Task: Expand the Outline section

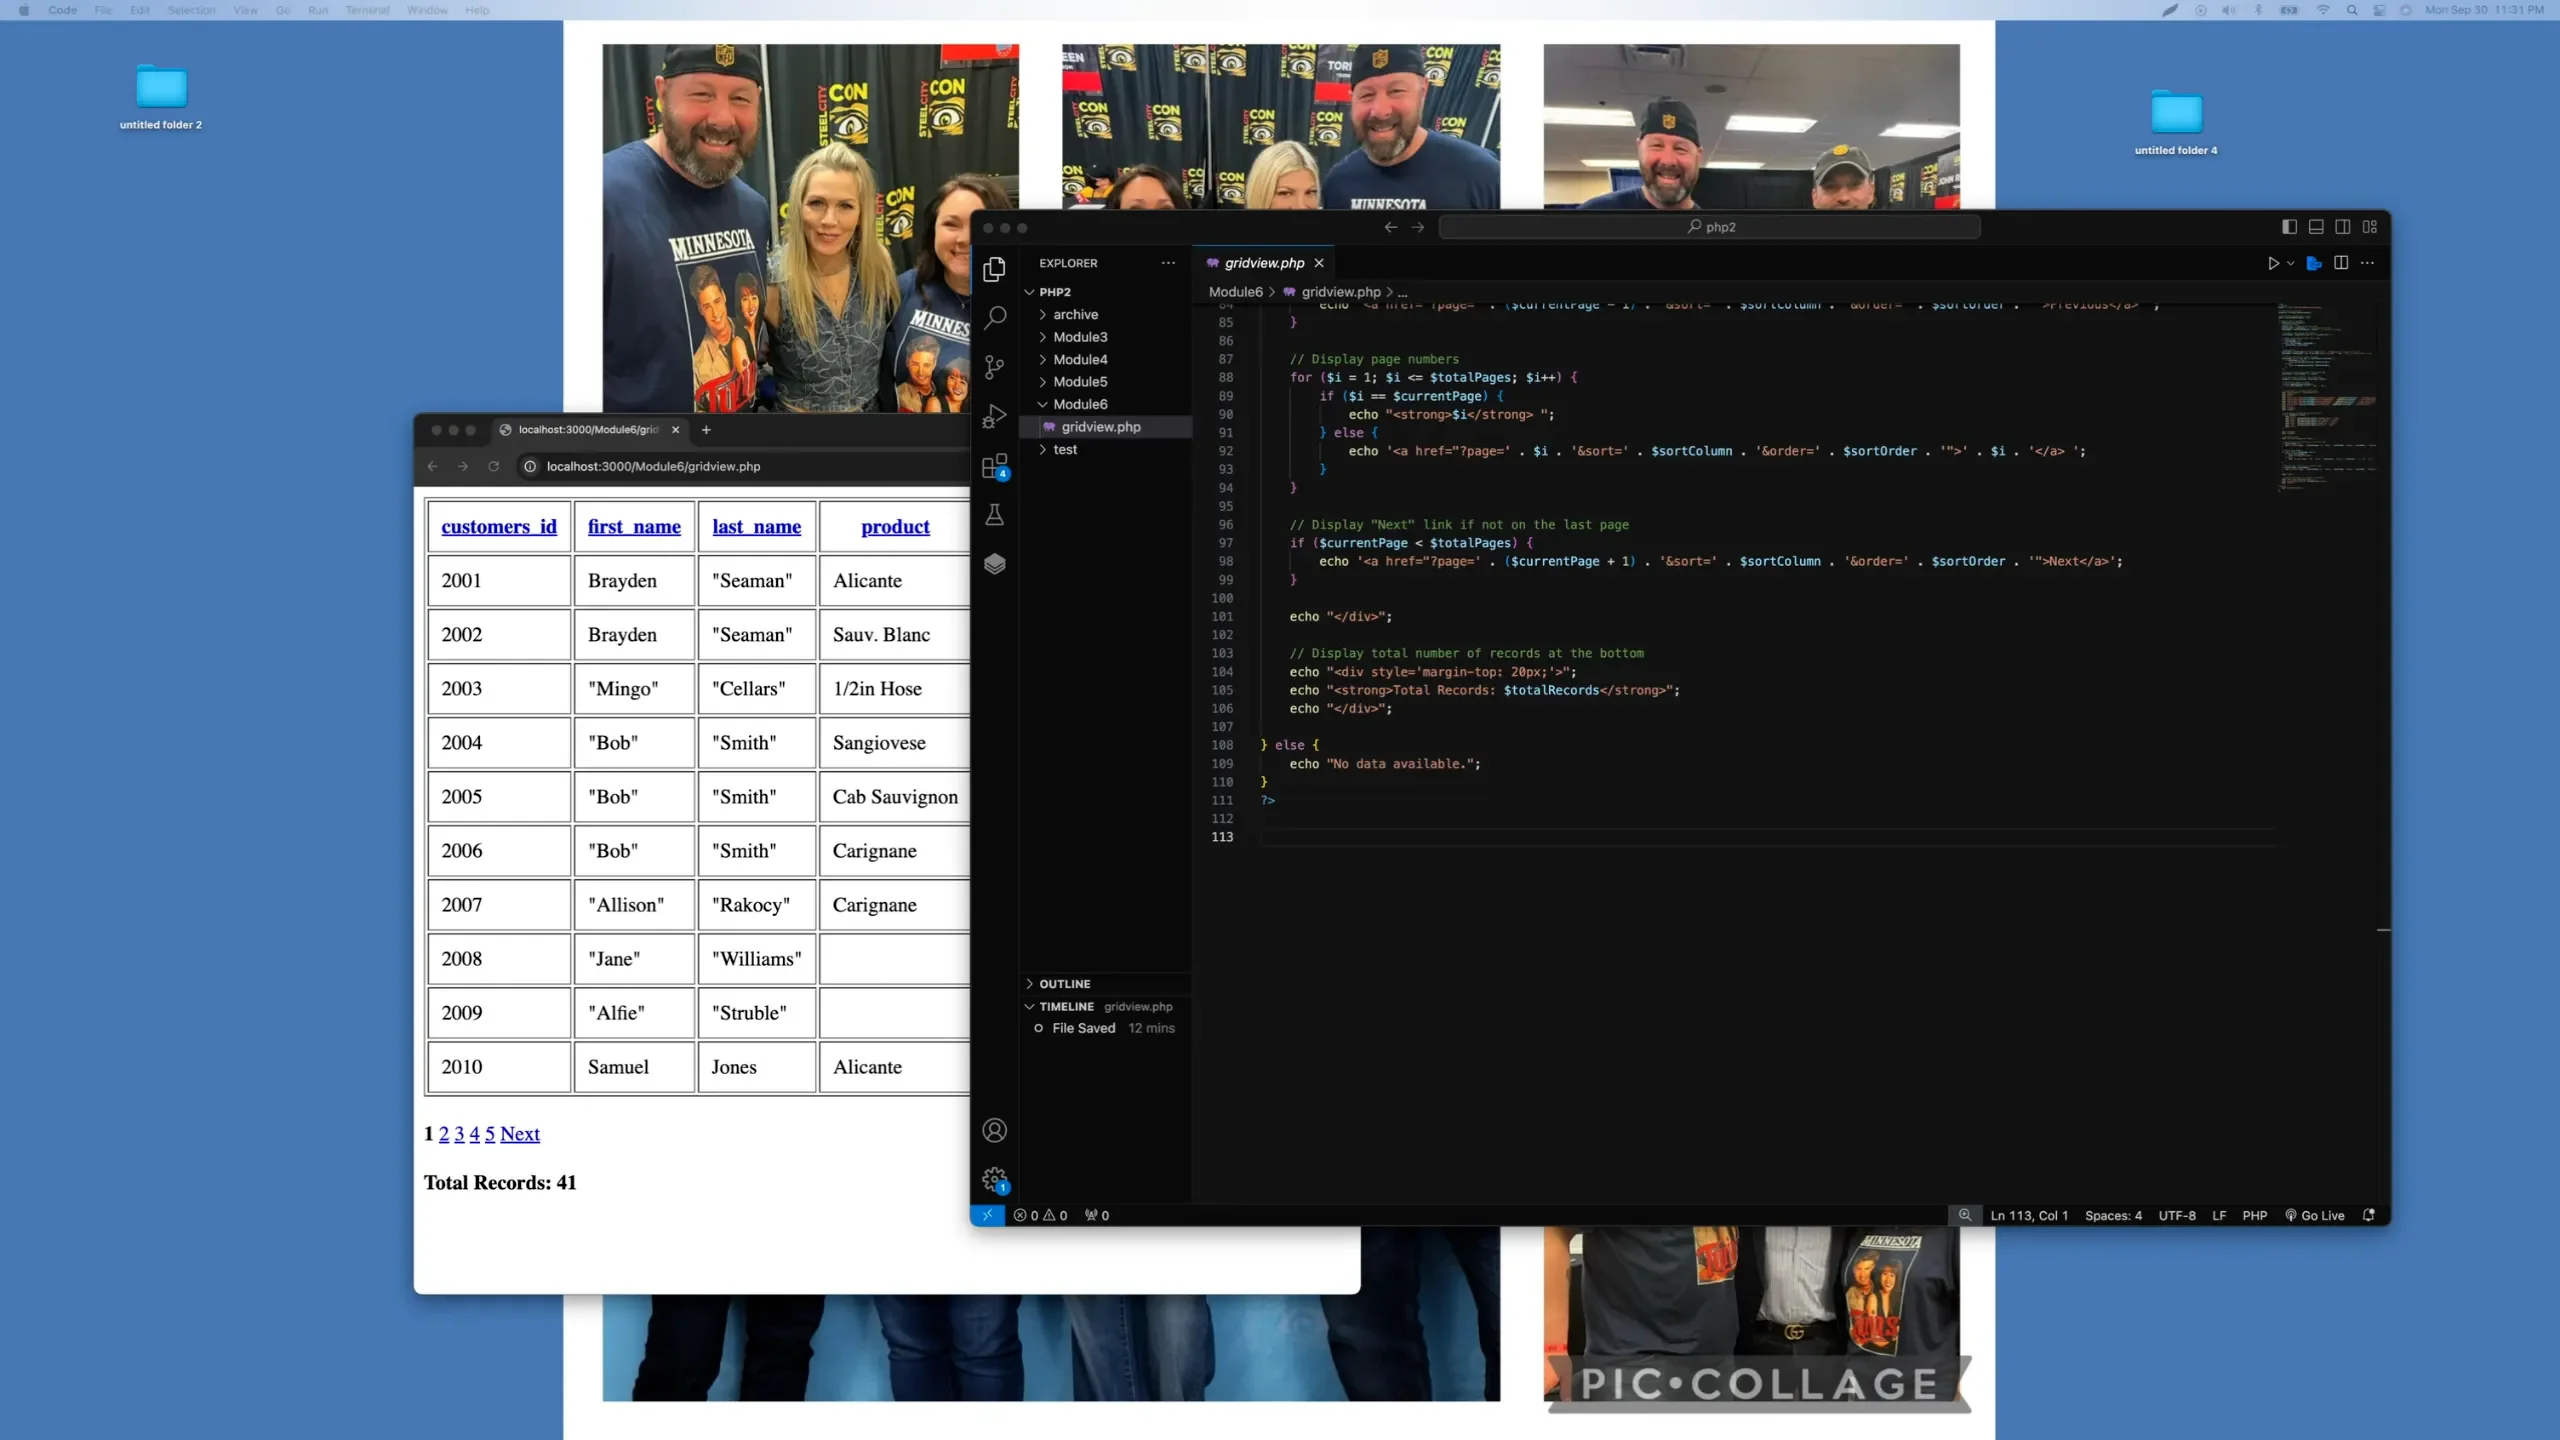Action: coord(1064,983)
